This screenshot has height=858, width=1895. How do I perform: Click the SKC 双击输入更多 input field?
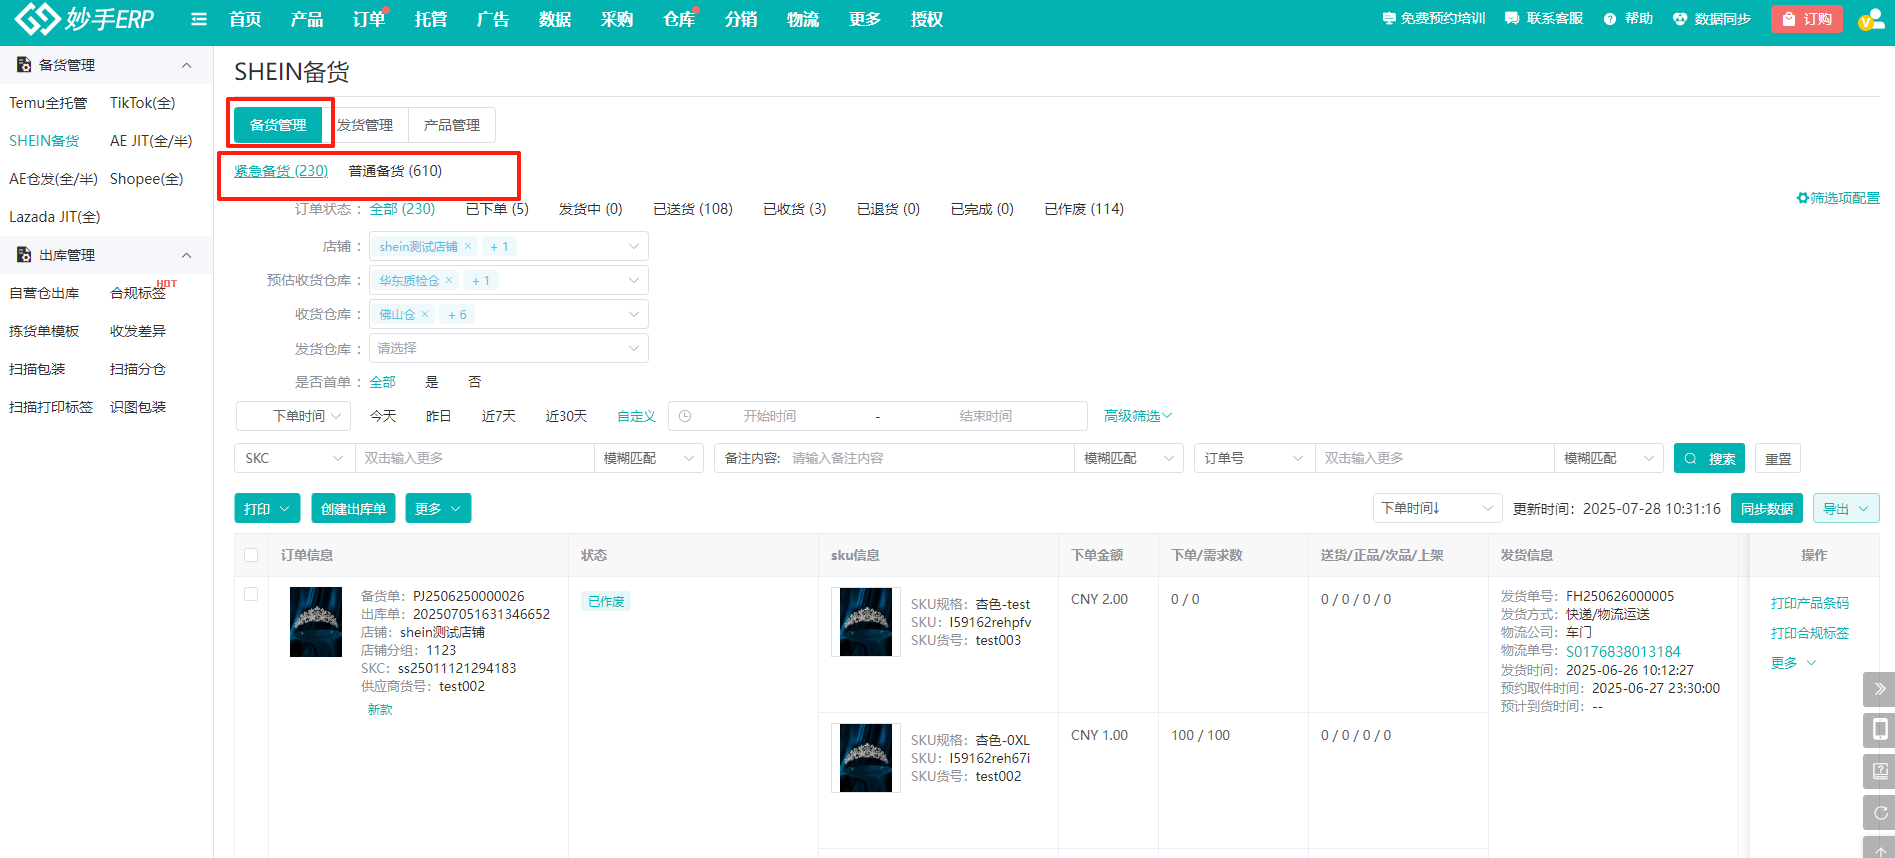(x=475, y=458)
